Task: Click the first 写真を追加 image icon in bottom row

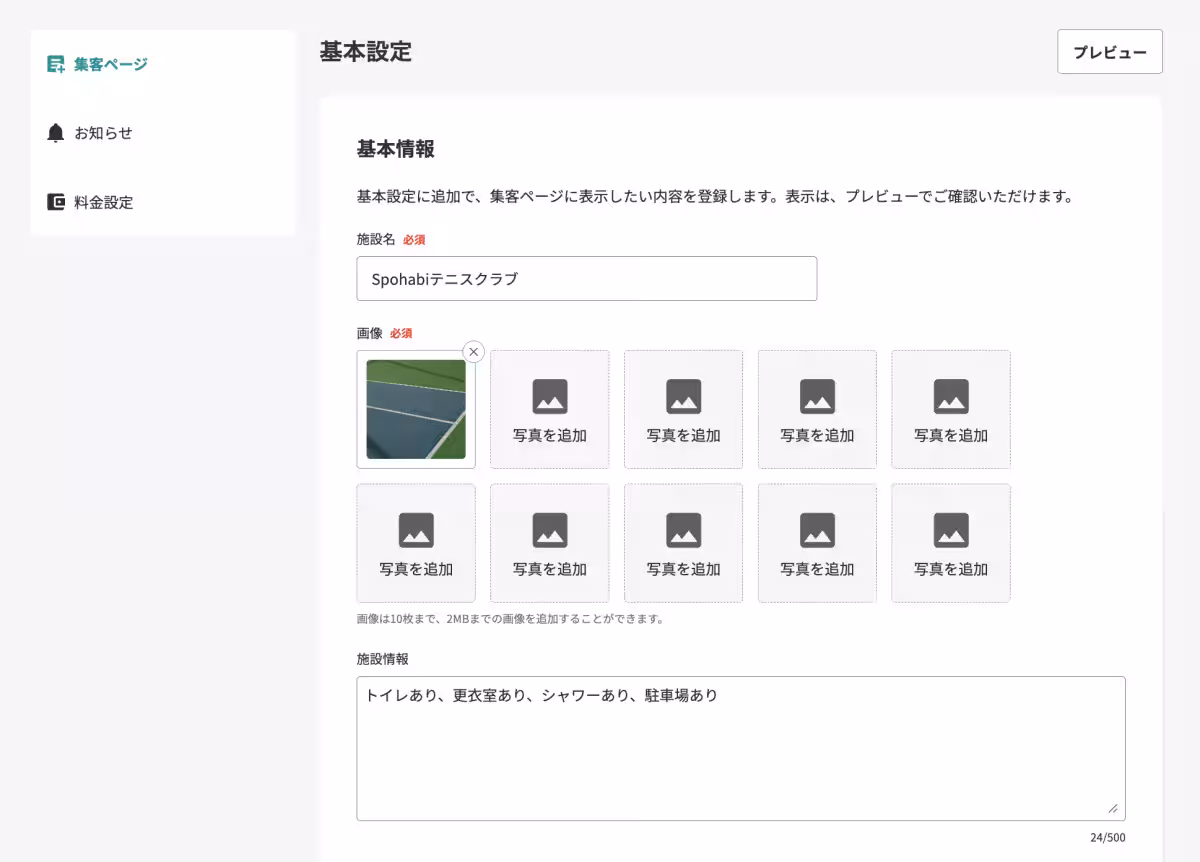Action: 416,530
